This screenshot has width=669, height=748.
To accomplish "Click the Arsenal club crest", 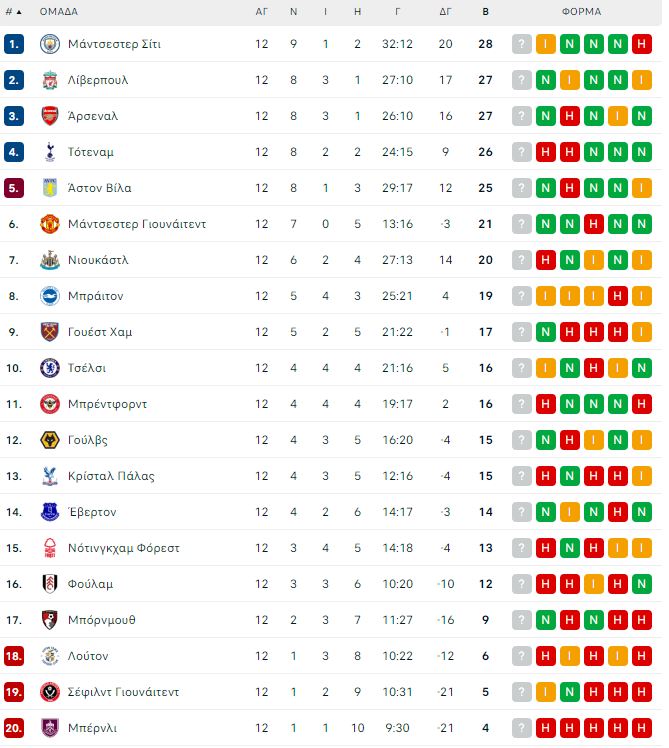I will (50, 116).
